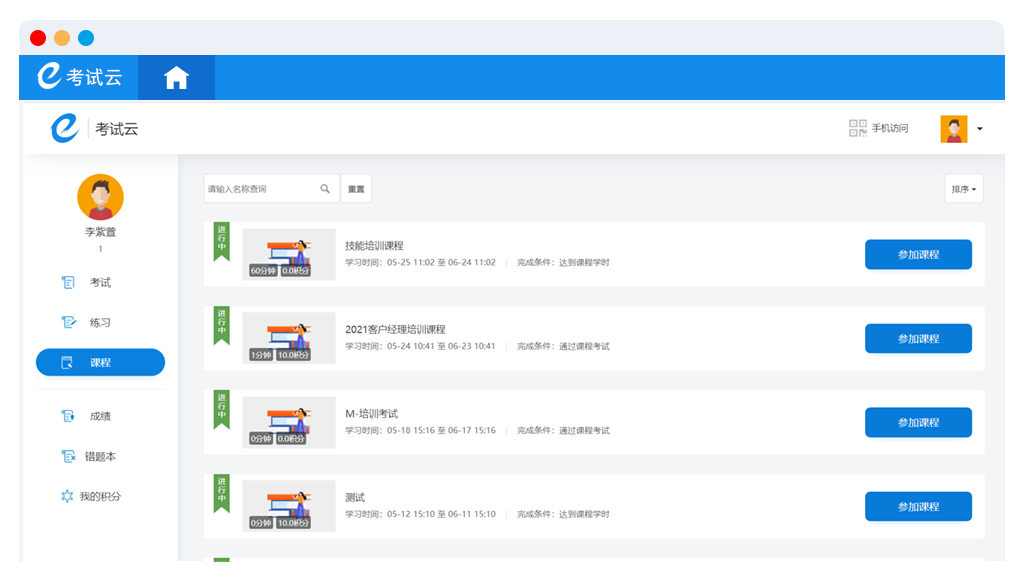1024x574 pixels.
Task: Click the wrong-question book (错题本) icon
Action: tap(68, 456)
